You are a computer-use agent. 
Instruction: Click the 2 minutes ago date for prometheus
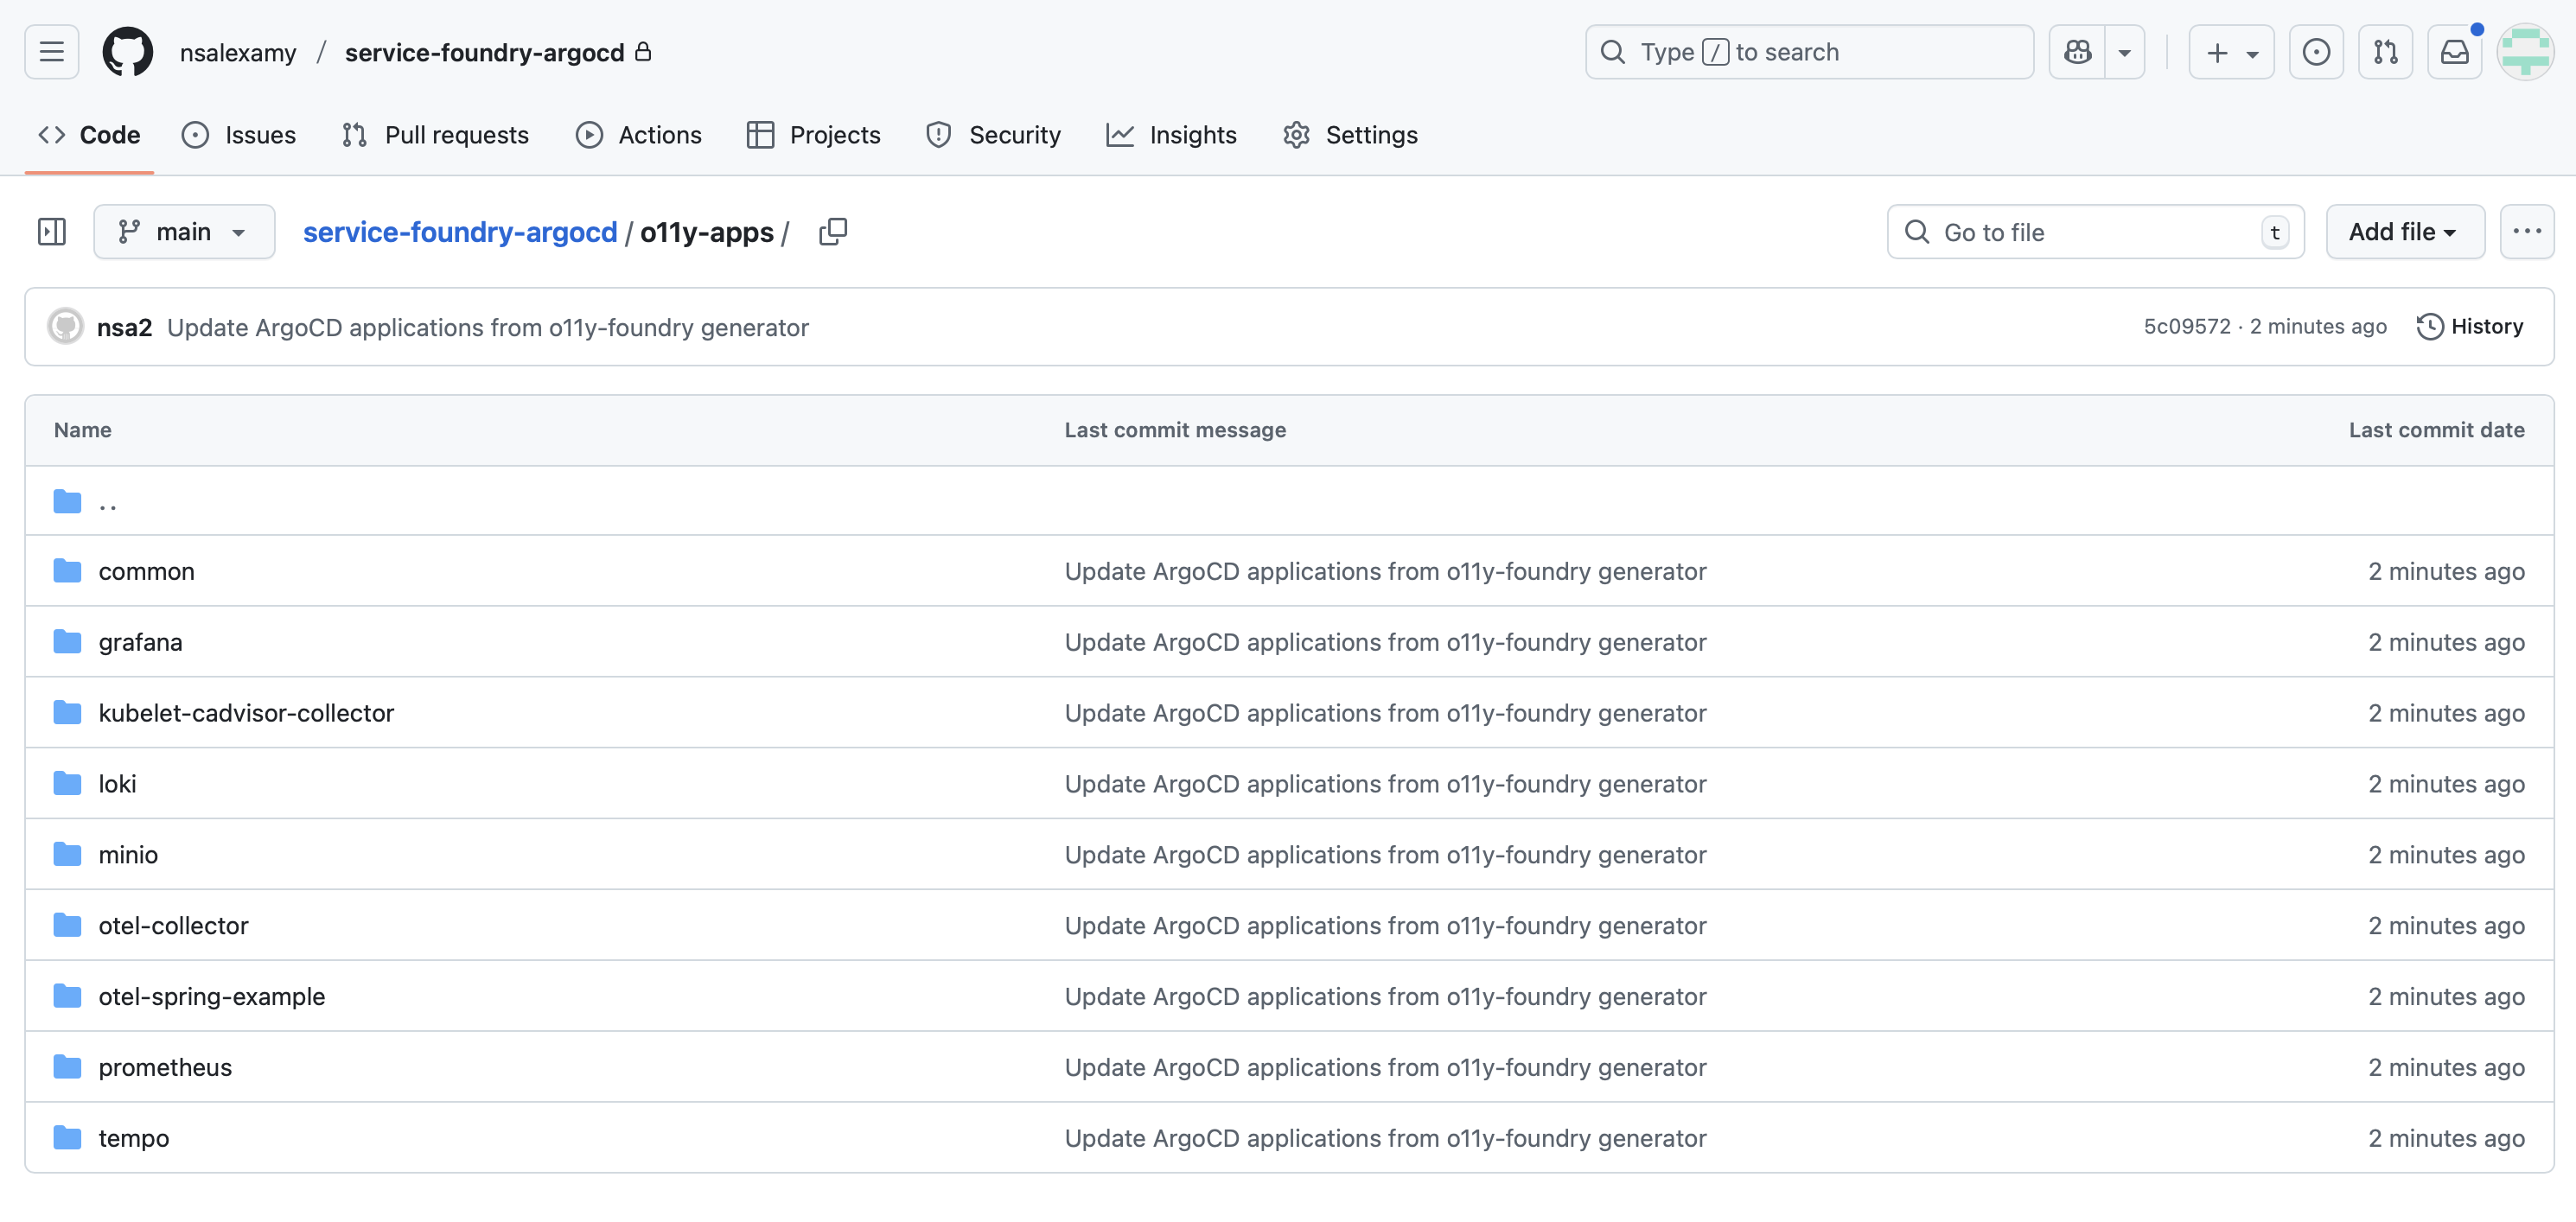(2446, 1068)
